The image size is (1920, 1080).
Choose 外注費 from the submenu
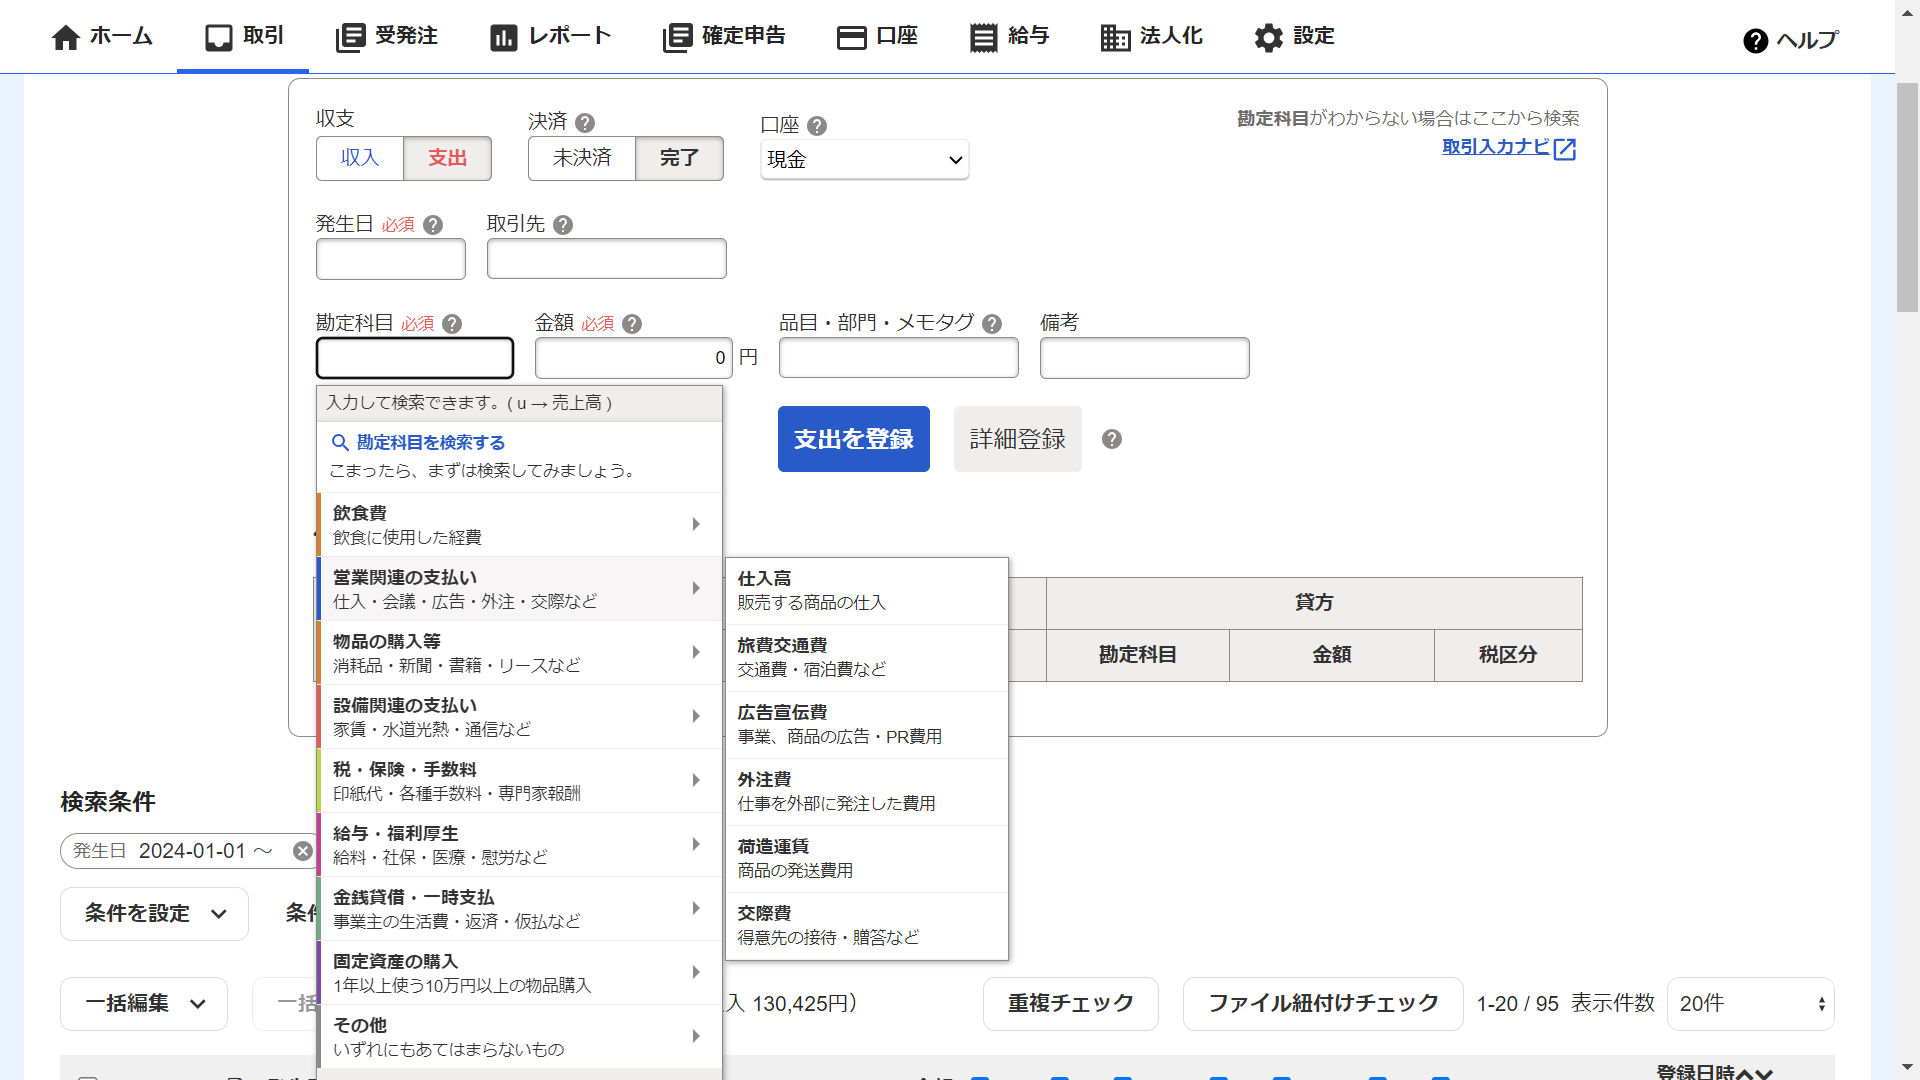(866, 792)
